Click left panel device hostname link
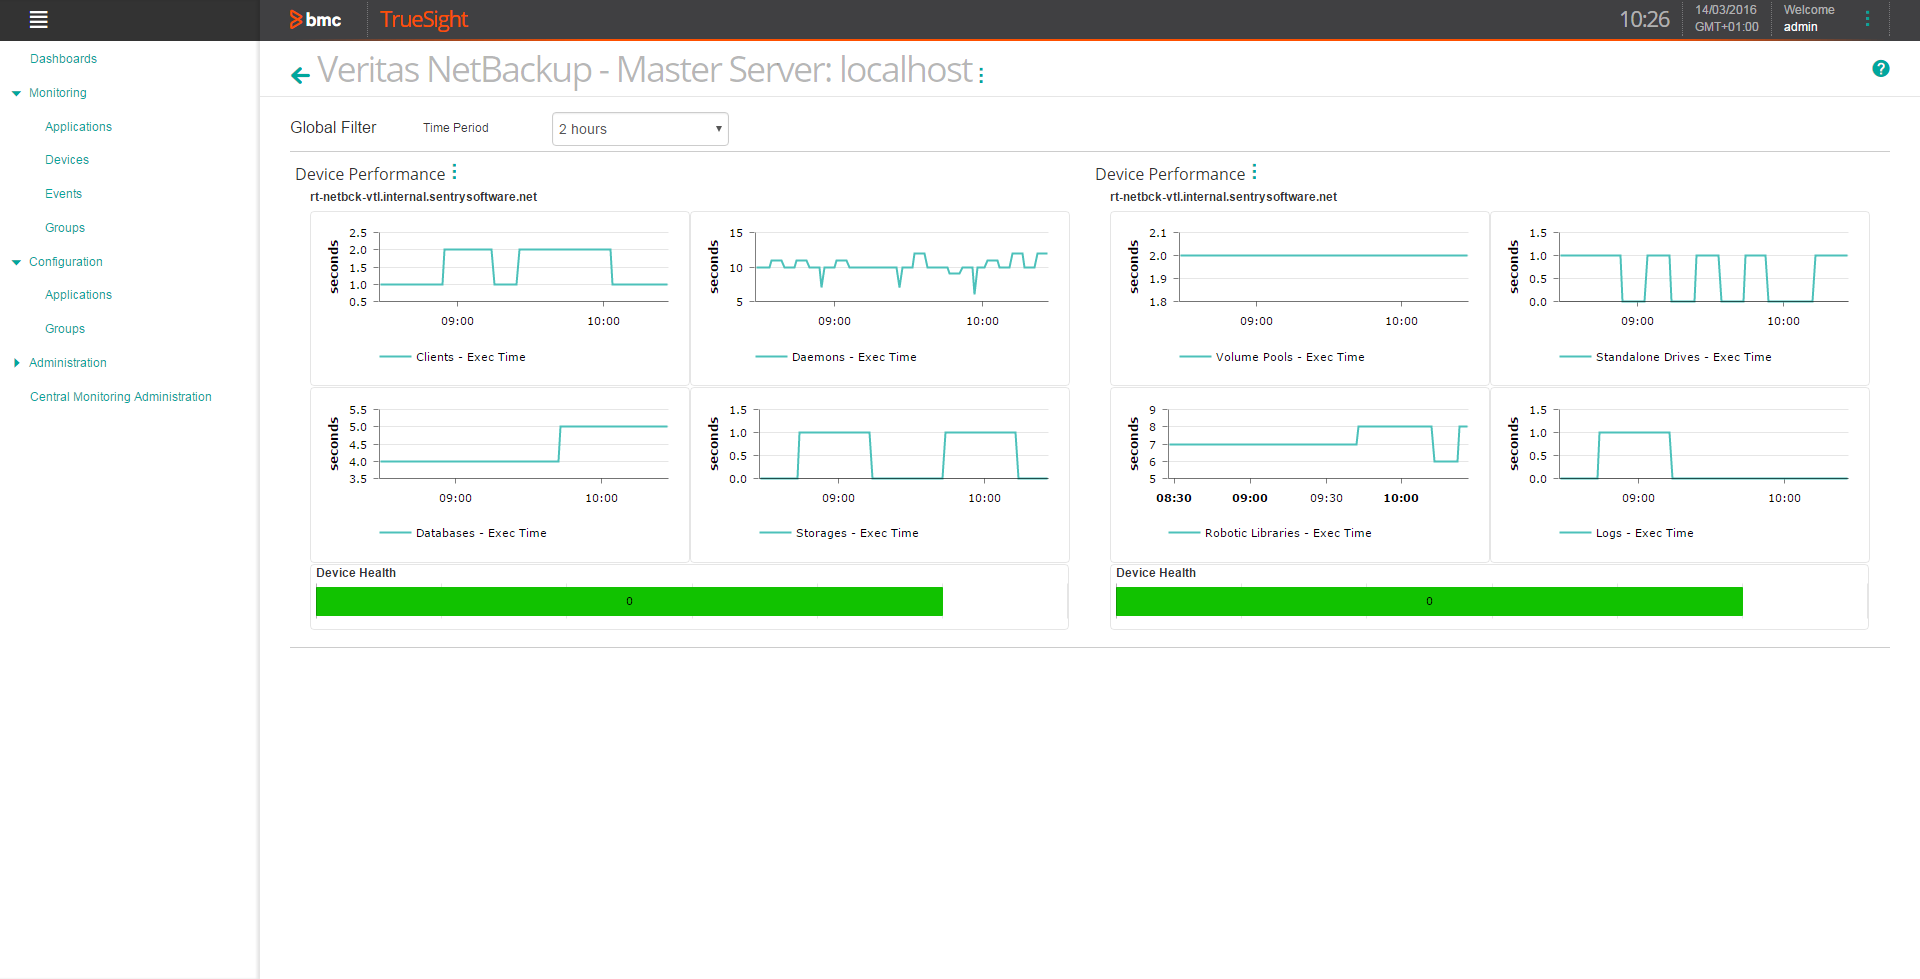Viewport: 1920px width, 979px height. click(423, 197)
